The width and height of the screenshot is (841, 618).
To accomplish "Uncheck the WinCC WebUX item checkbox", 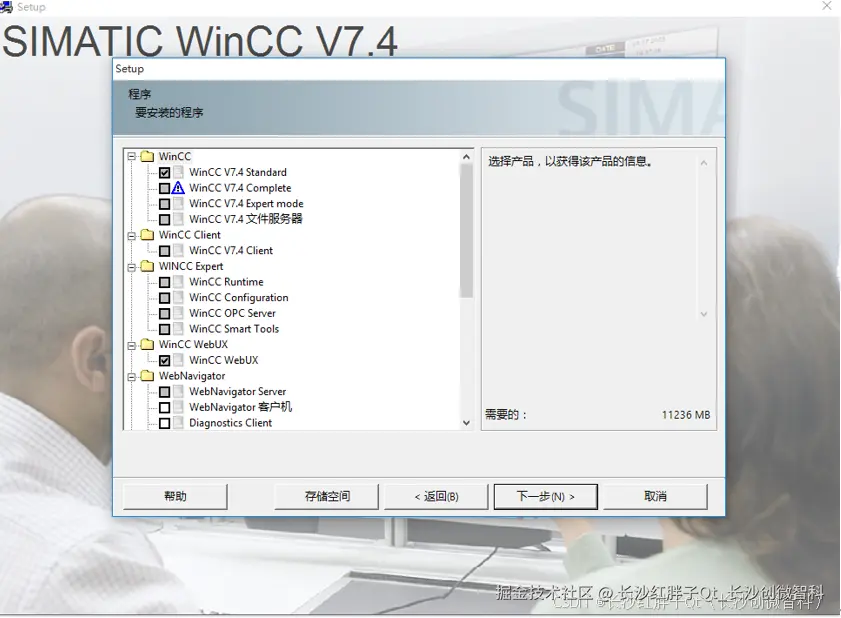I will point(165,360).
